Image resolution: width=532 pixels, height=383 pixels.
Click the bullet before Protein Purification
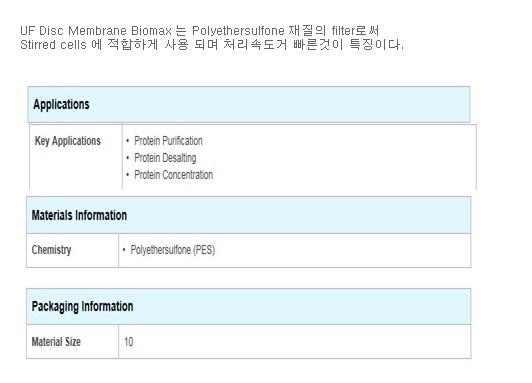128,141
